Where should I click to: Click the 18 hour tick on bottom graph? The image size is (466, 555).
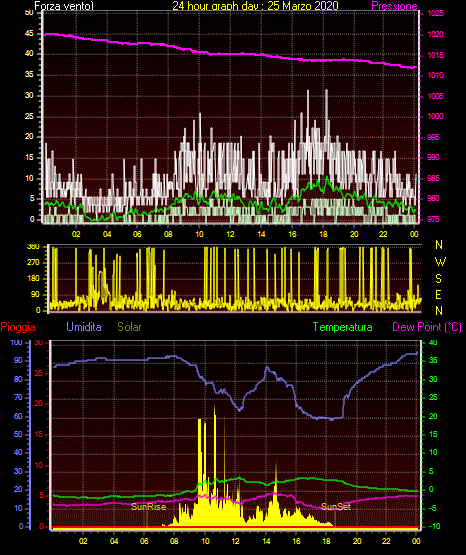coord(327,541)
